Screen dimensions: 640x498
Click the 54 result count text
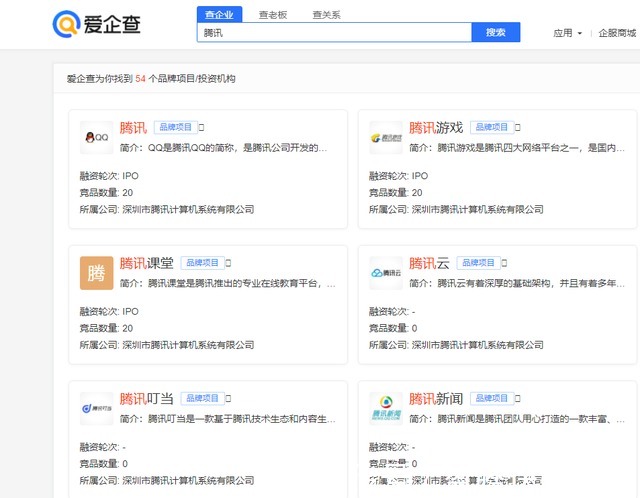(140, 78)
